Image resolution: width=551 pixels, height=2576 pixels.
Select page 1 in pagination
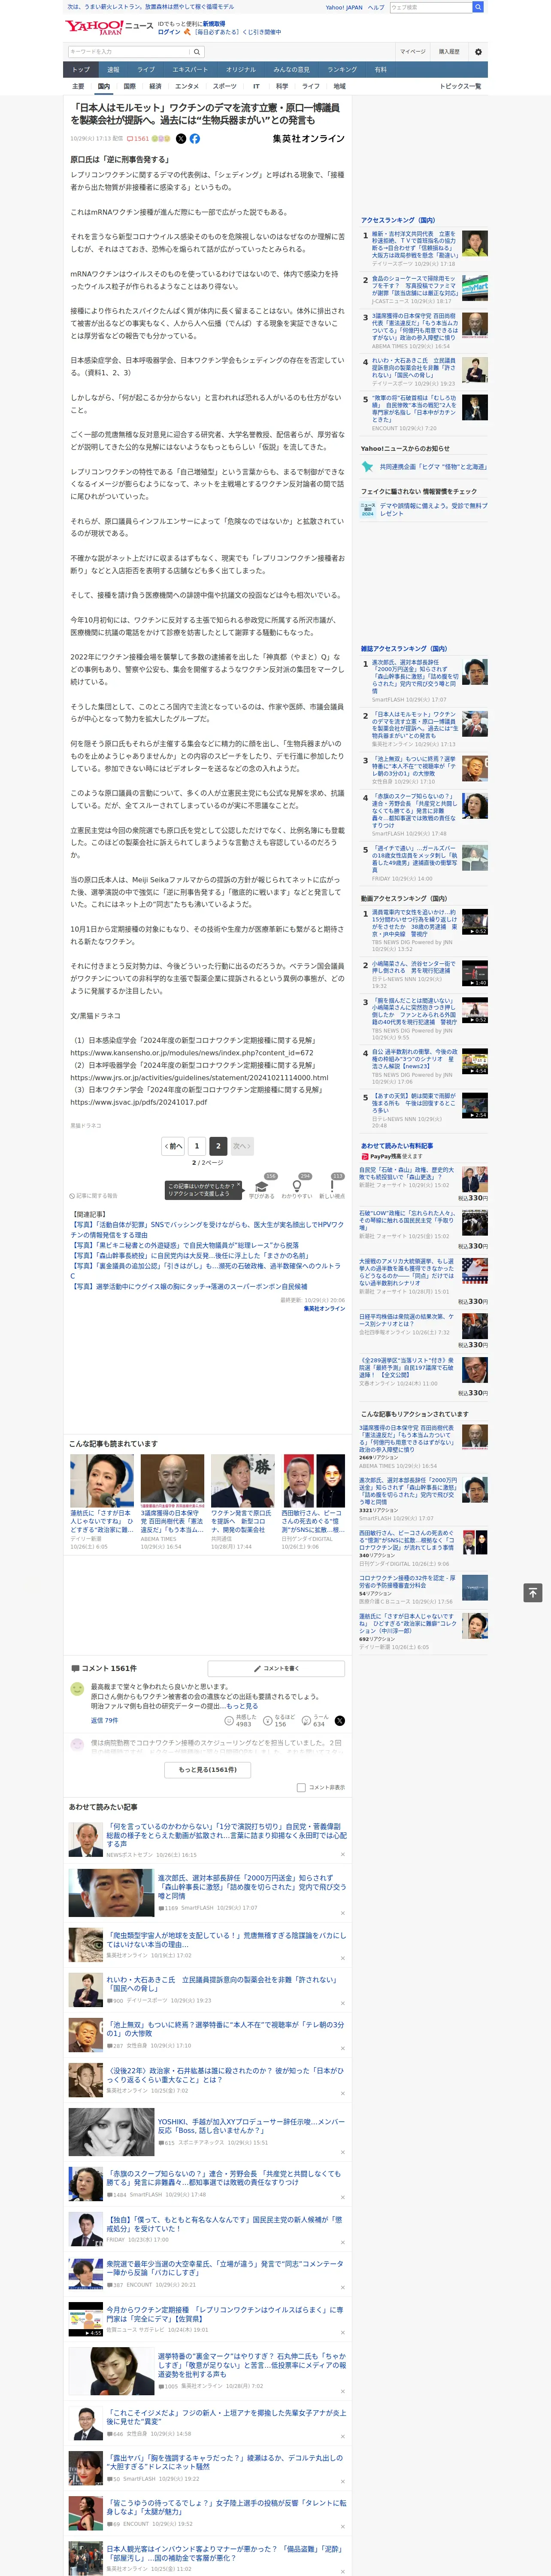[x=197, y=1146]
